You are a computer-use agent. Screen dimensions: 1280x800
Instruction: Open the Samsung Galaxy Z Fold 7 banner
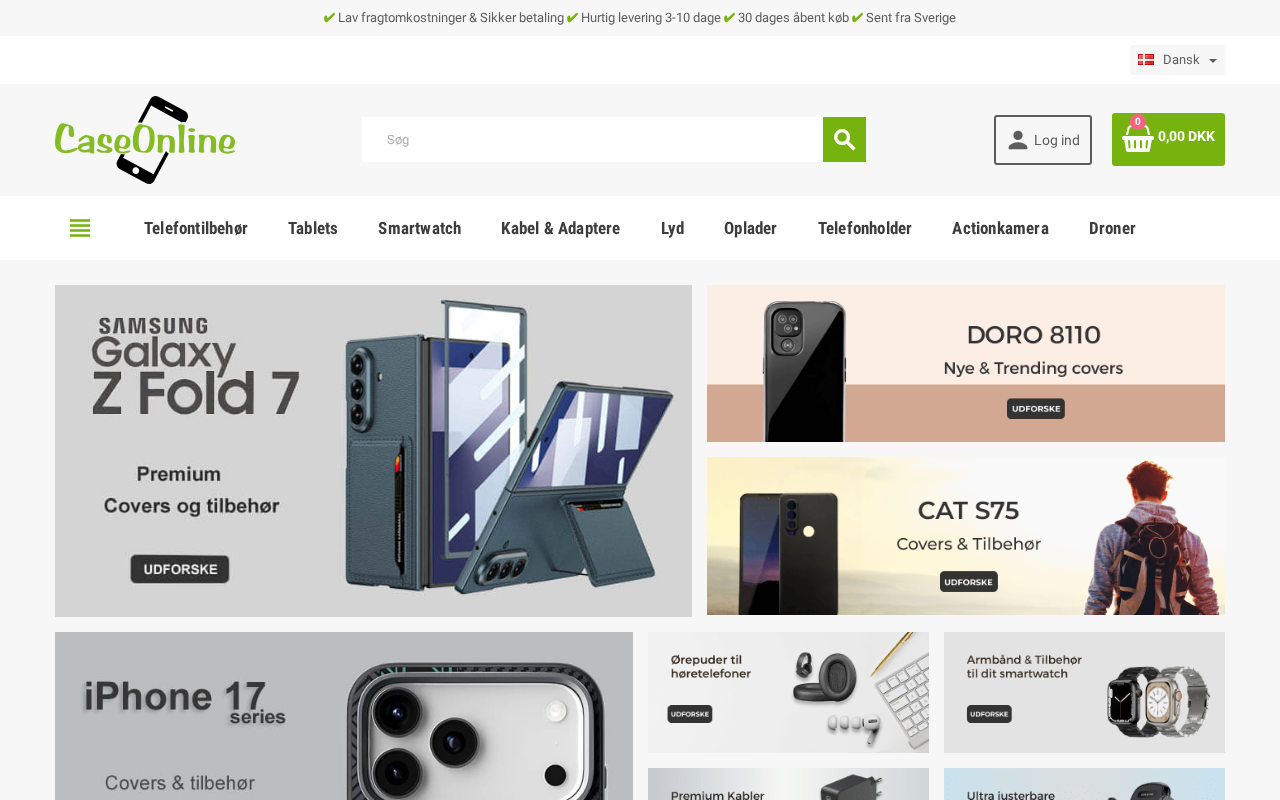click(373, 451)
